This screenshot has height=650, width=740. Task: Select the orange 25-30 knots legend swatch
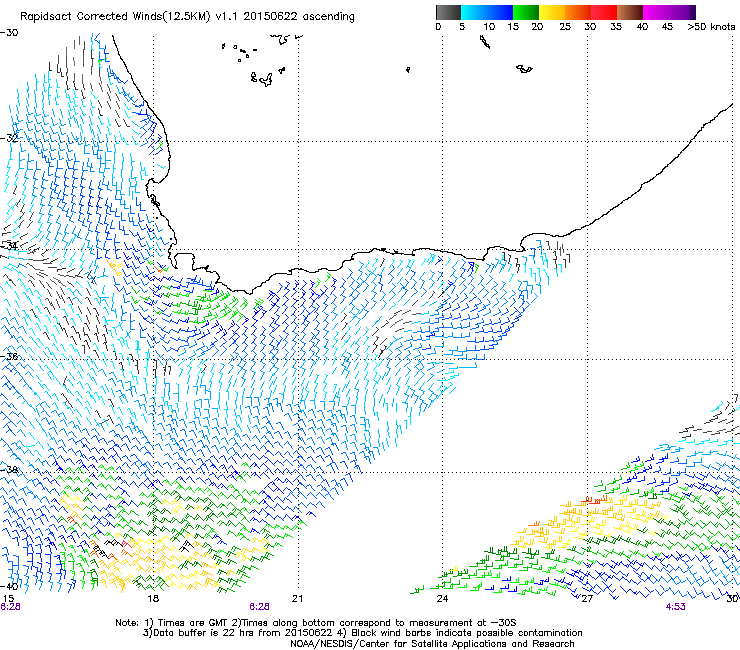pos(578,12)
